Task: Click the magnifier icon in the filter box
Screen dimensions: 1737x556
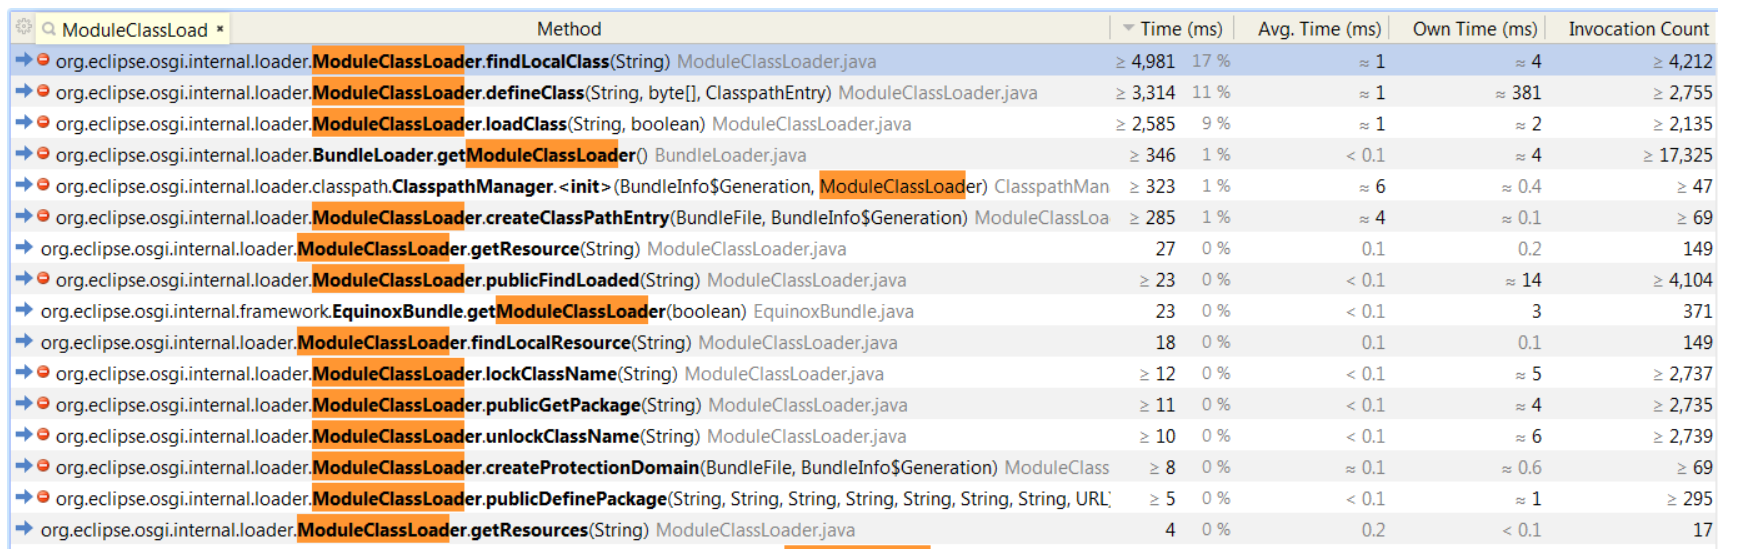Action: [49, 29]
